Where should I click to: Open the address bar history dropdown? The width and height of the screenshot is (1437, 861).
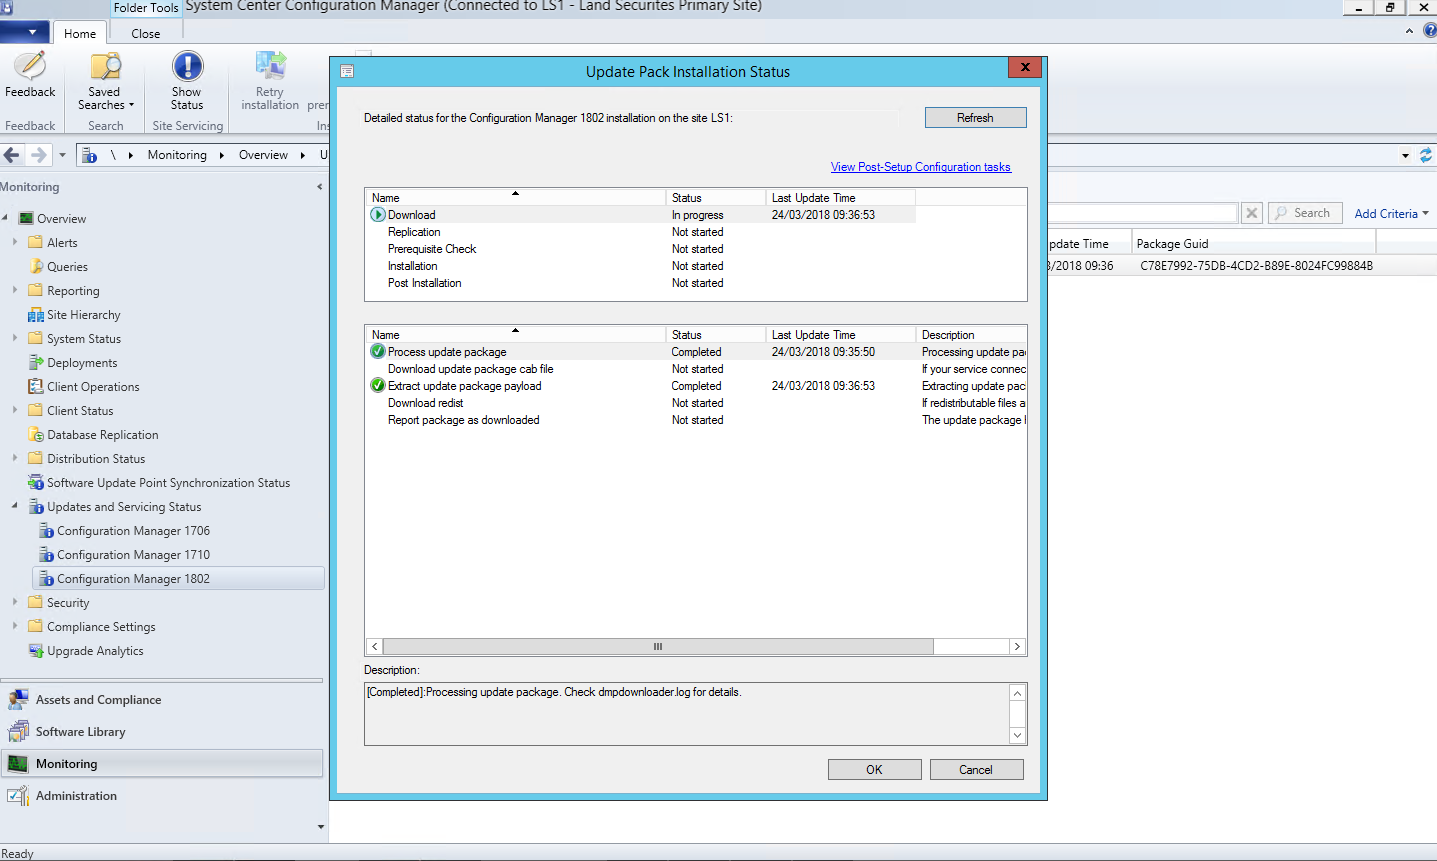[1405, 155]
